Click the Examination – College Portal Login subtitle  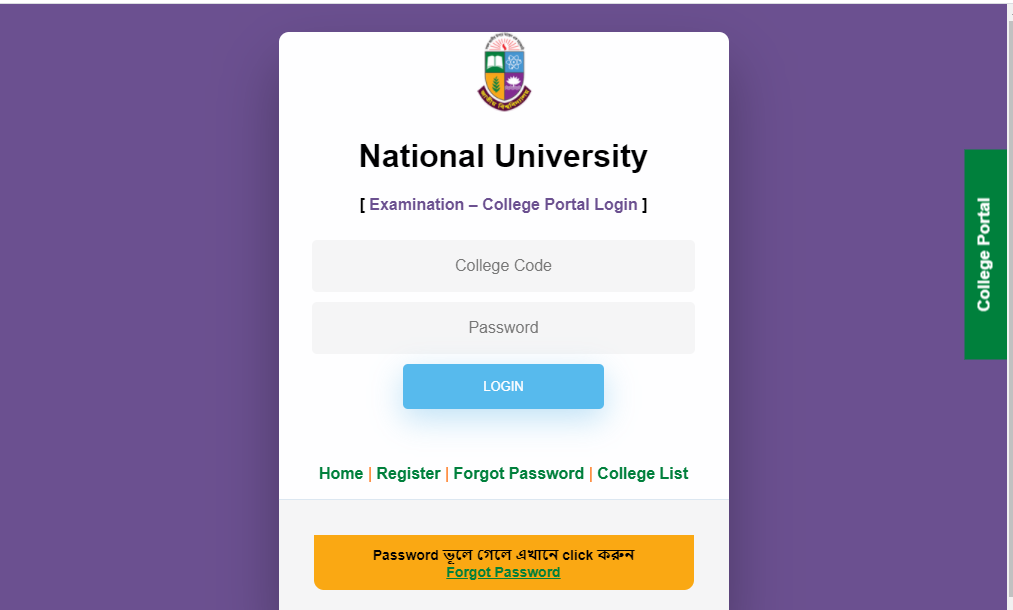[x=503, y=205]
